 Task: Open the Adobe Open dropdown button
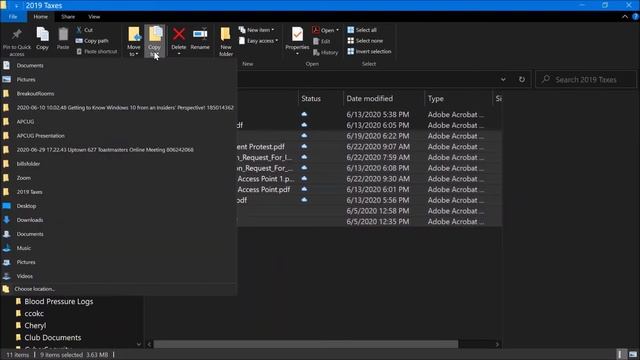(x=325, y=30)
